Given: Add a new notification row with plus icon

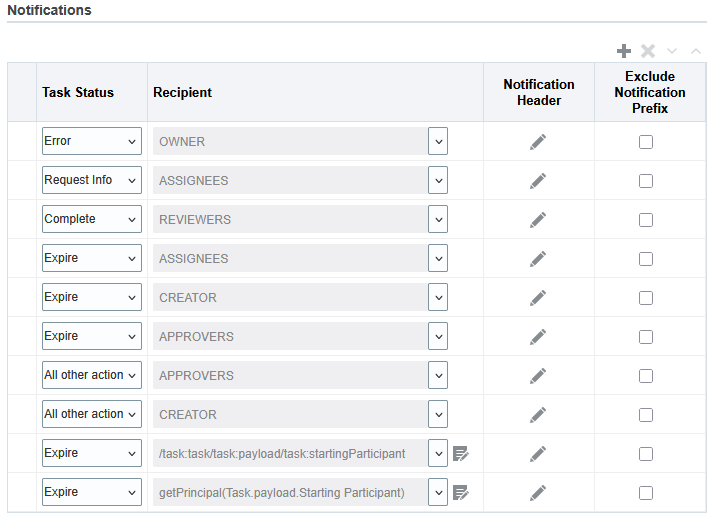Looking at the screenshot, I should (624, 51).
